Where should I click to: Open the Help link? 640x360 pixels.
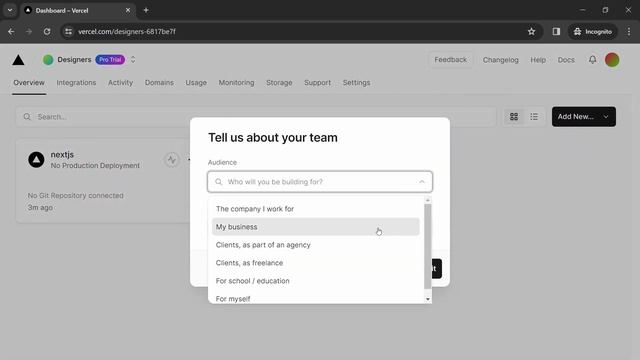(538, 60)
